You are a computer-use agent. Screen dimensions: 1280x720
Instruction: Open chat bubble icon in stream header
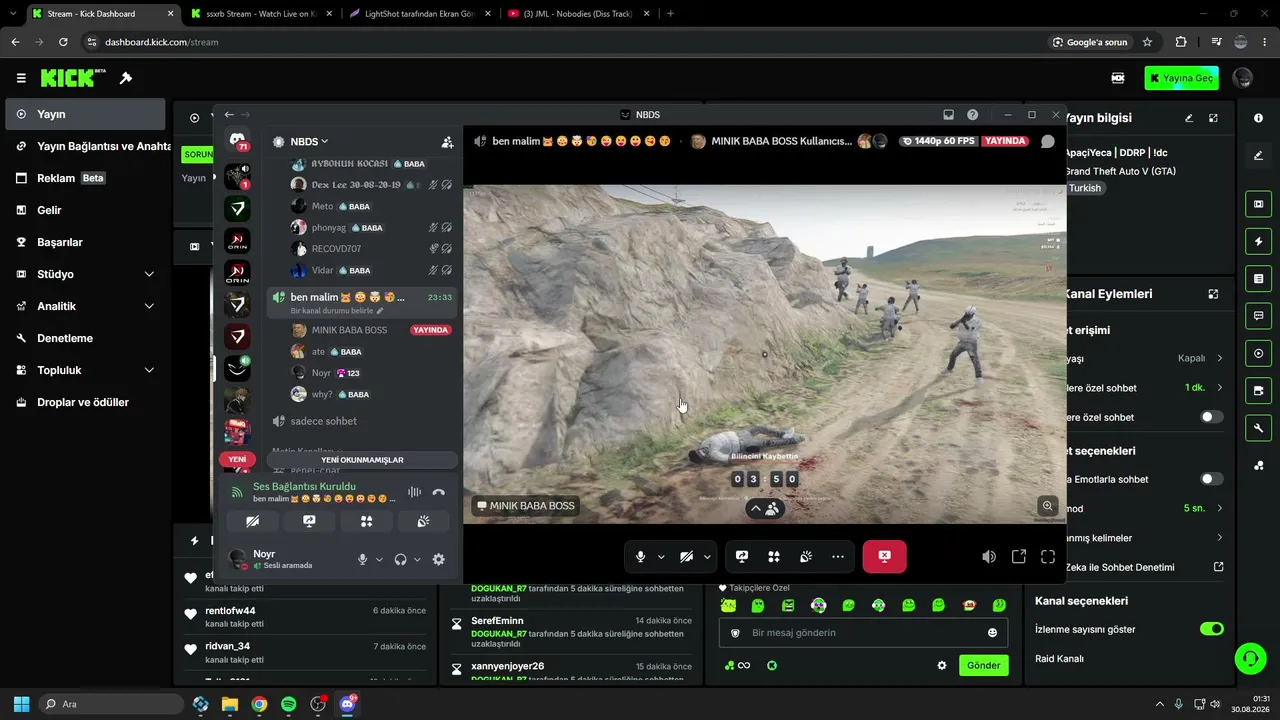(1047, 142)
